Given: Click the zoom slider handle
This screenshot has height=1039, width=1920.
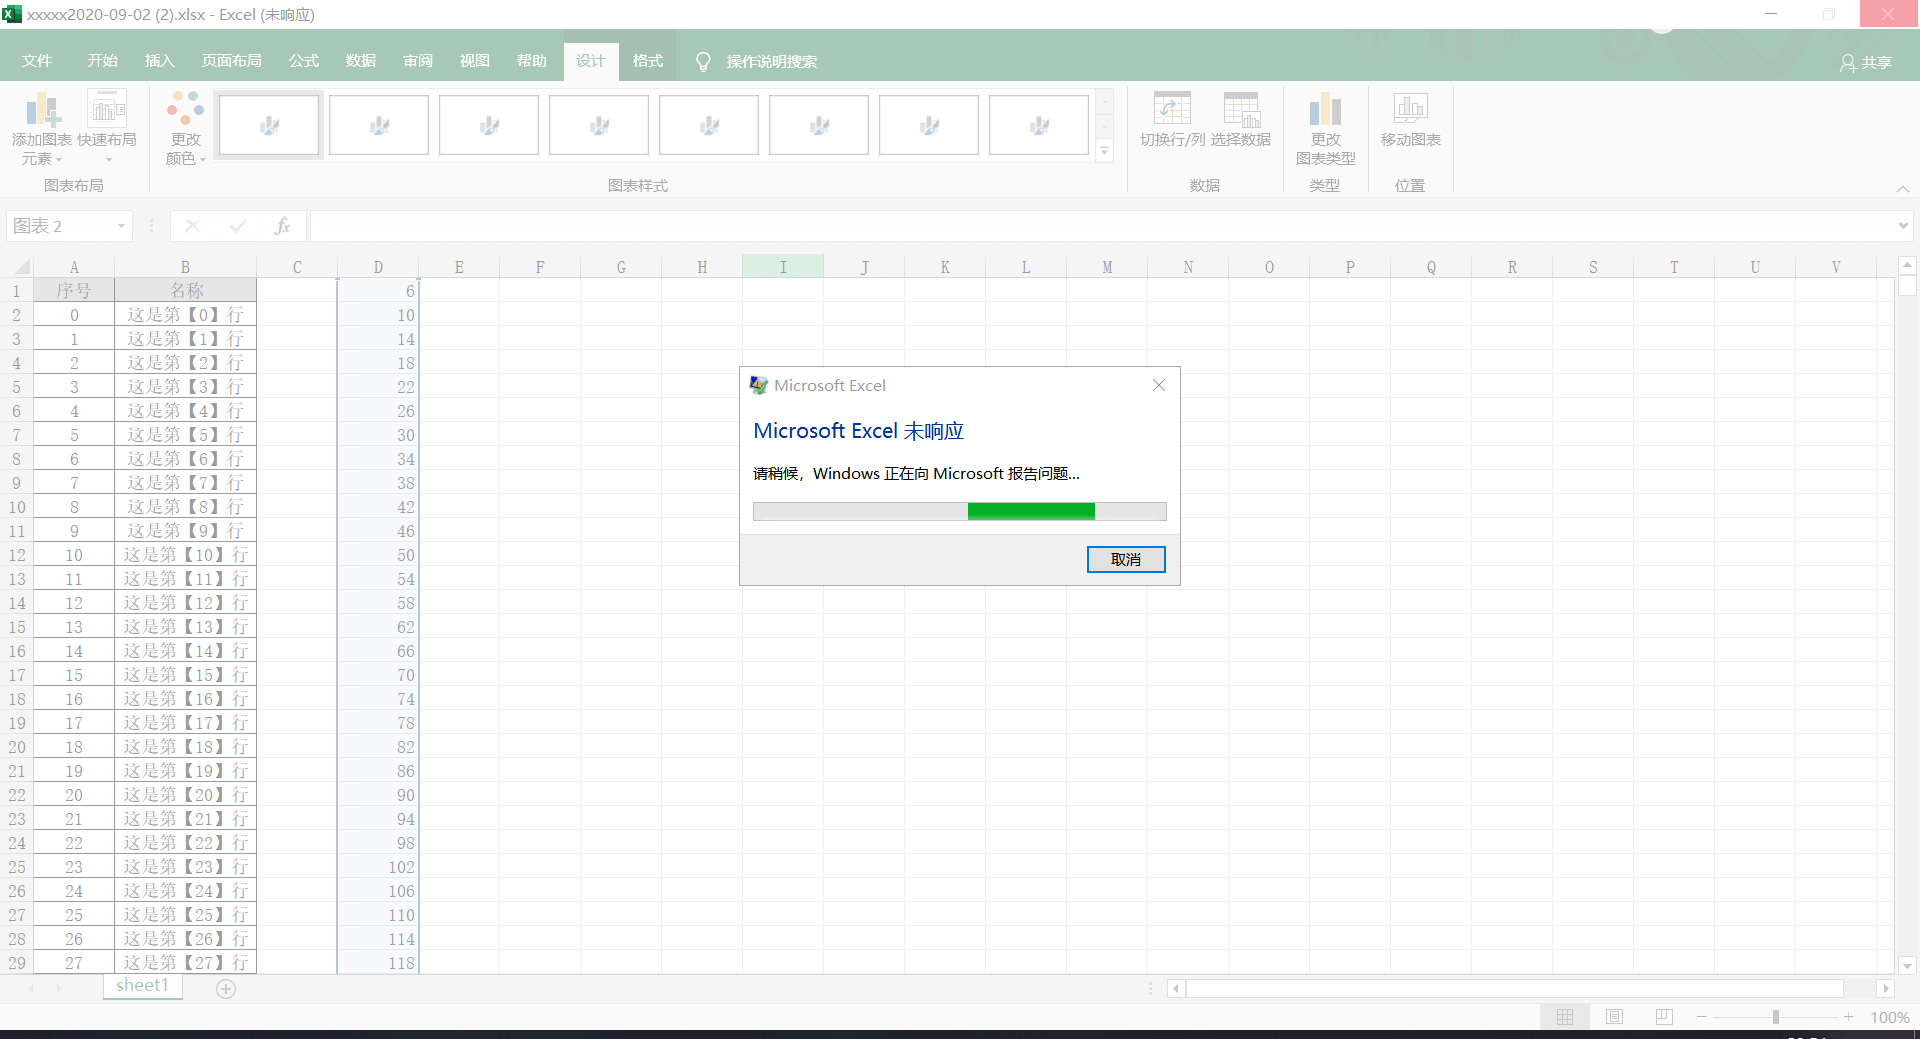Looking at the screenshot, I should click(1776, 1017).
